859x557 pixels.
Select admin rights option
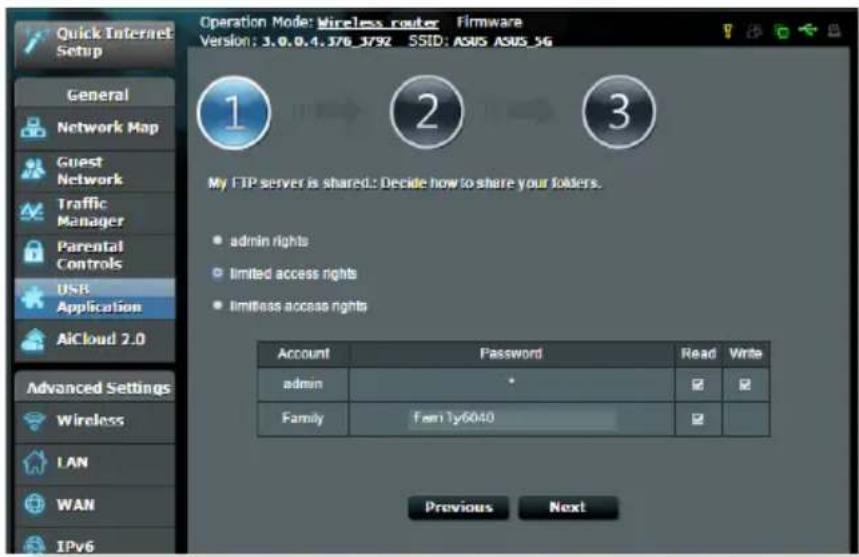click(x=217, y=240)
